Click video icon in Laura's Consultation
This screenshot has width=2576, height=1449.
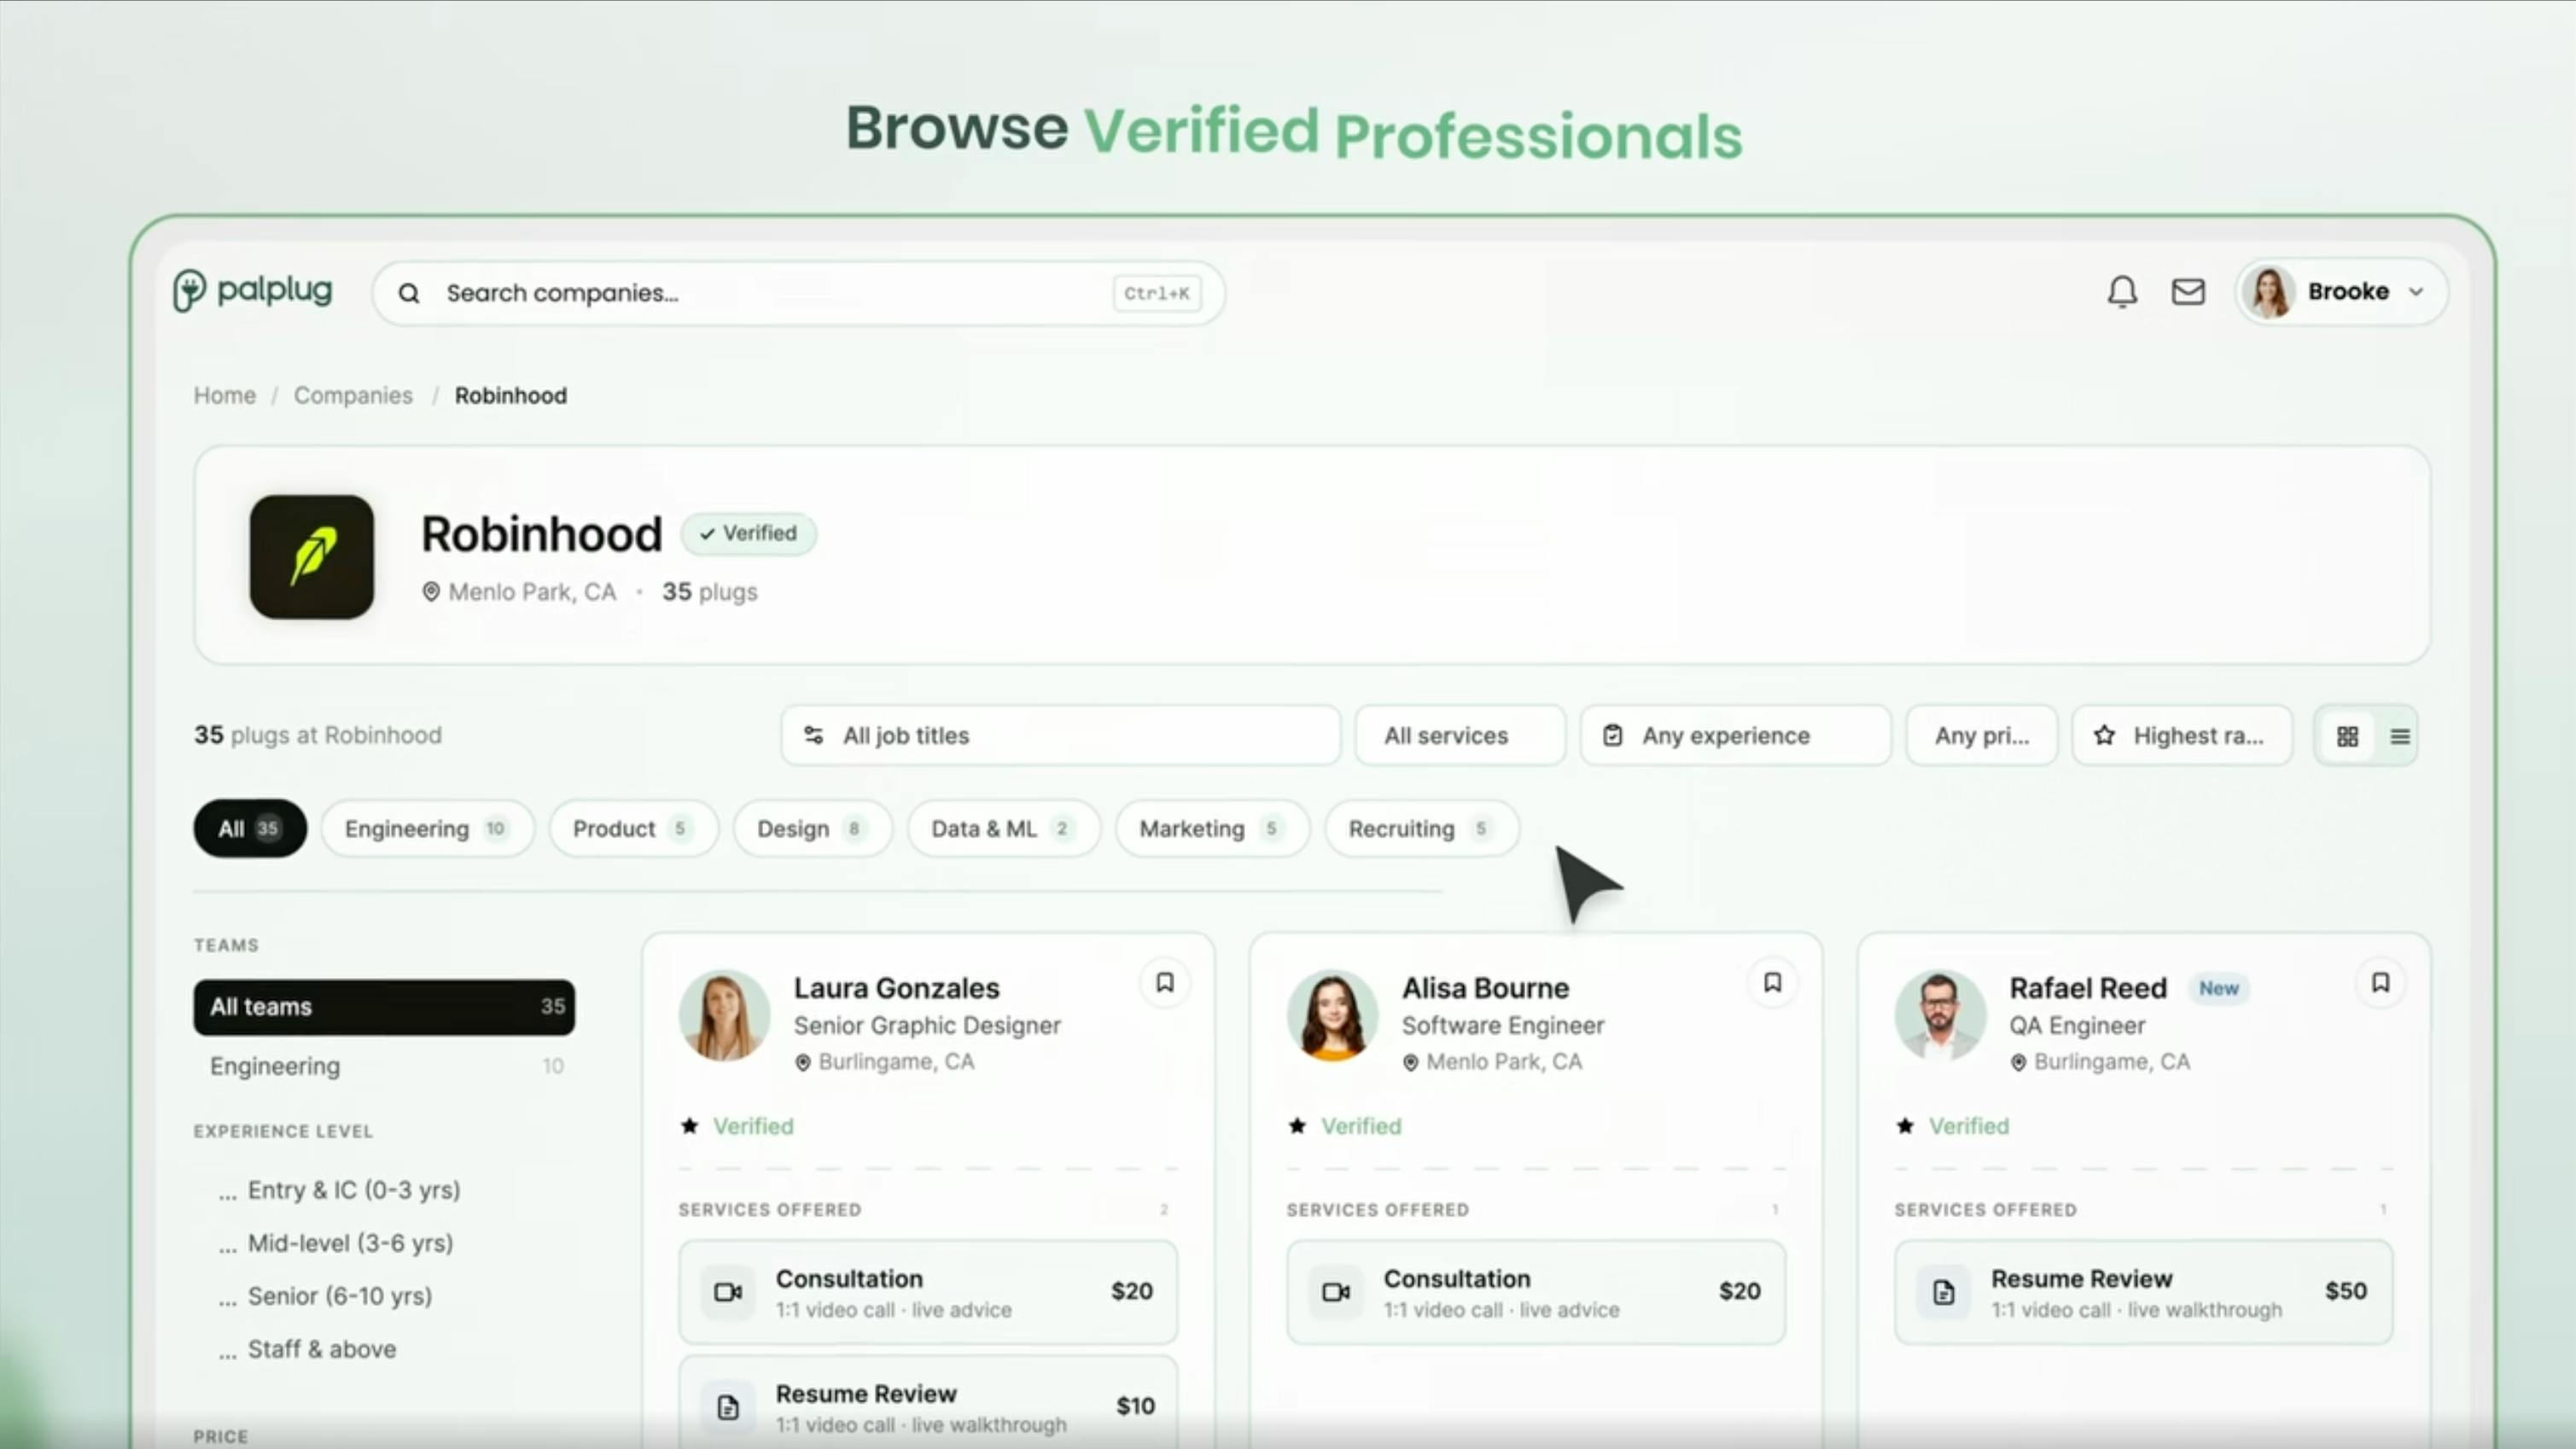(x=728, y=1292)
